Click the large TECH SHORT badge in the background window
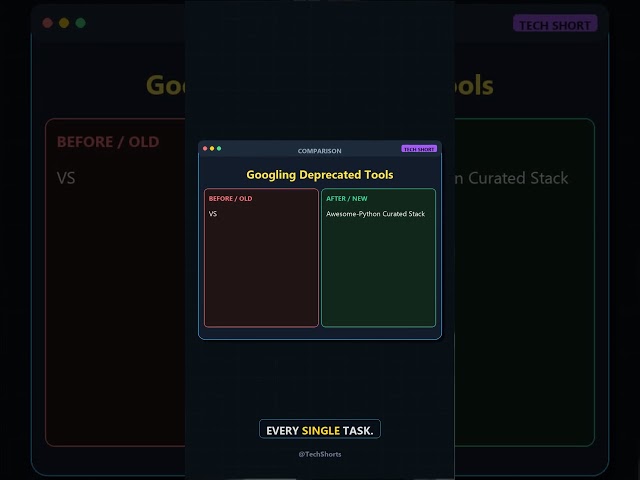The image size is (640, 480). (x=555, y=24)
